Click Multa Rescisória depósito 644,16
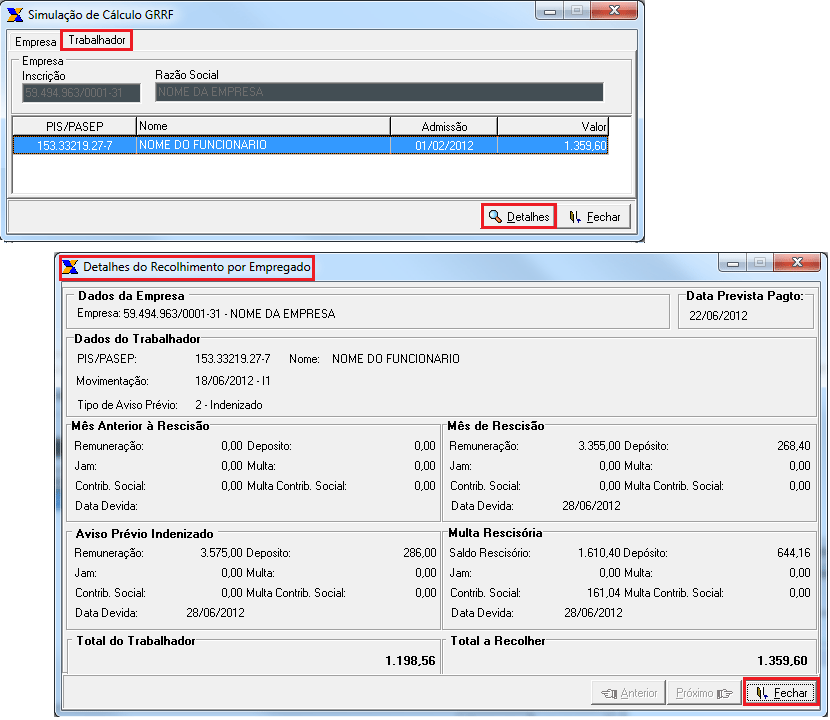This screenshot has width=830, height=720. [x=793, y=553]
